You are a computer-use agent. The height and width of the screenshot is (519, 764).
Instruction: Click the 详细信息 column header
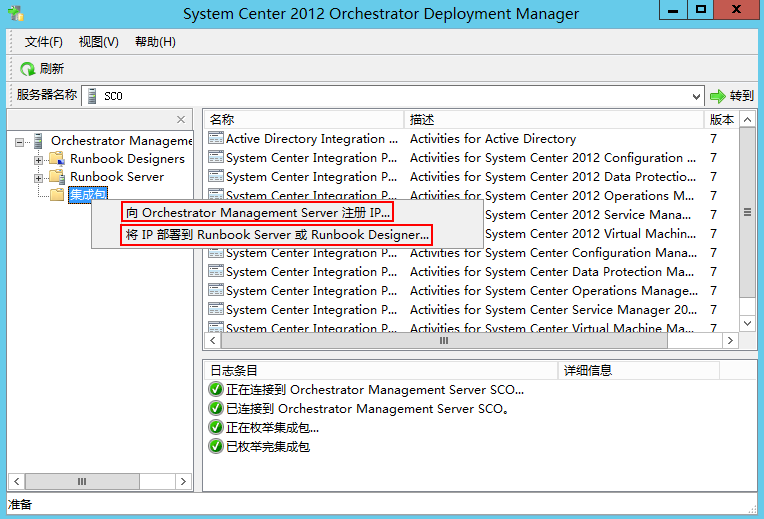pyautogui.click(x=639, y=371)
